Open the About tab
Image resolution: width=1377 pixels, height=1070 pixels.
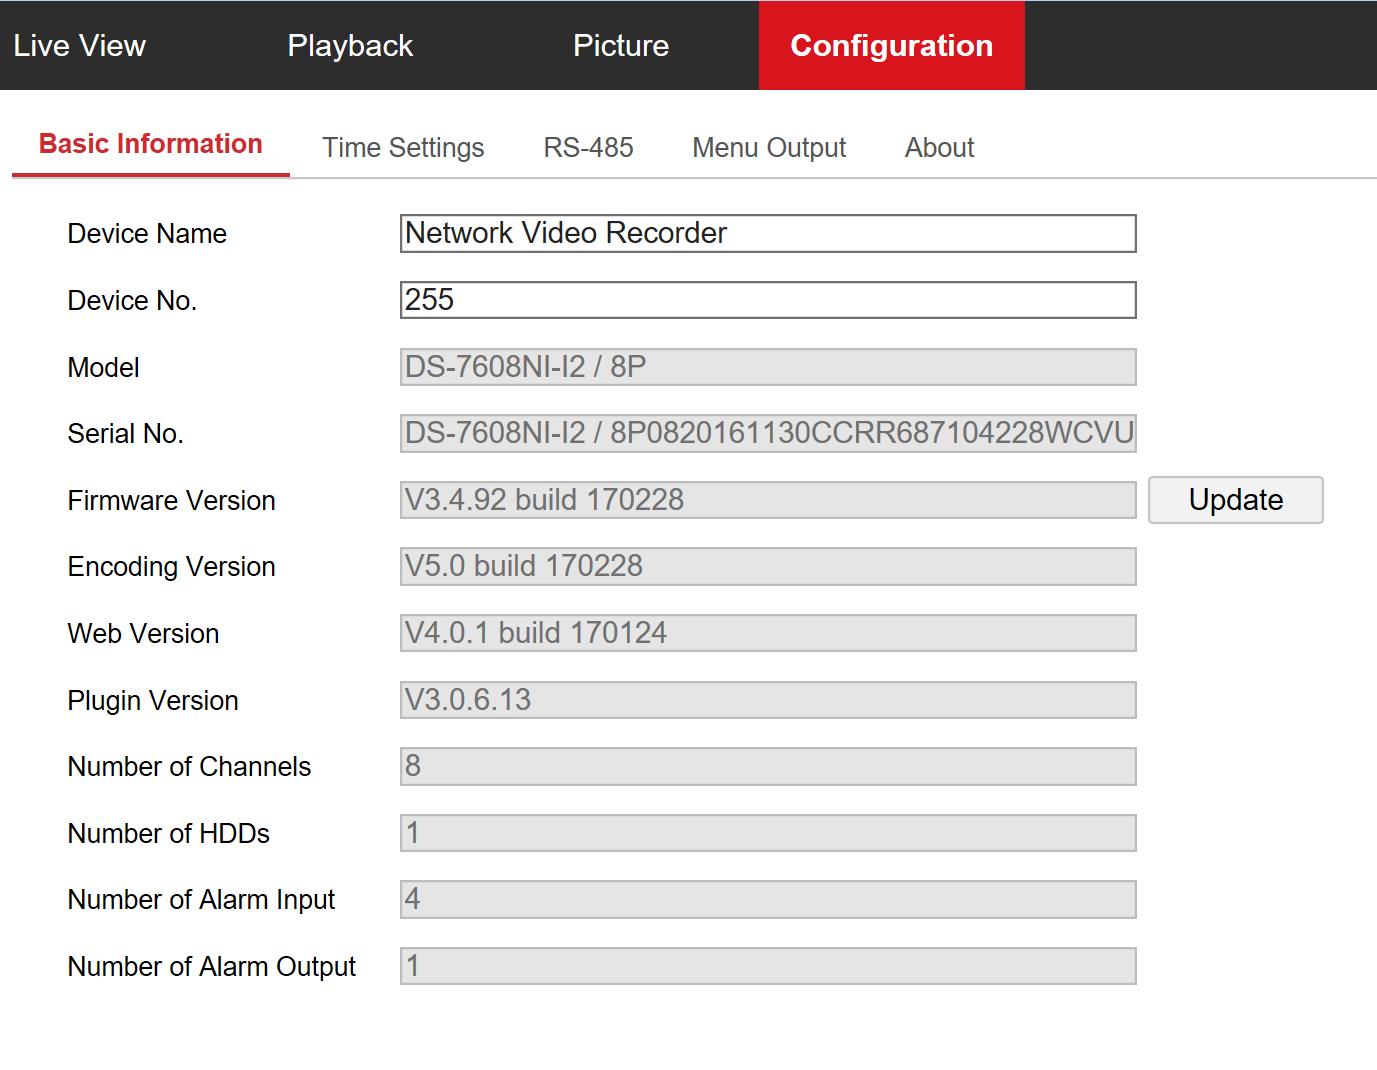click(x=939, y=148)
